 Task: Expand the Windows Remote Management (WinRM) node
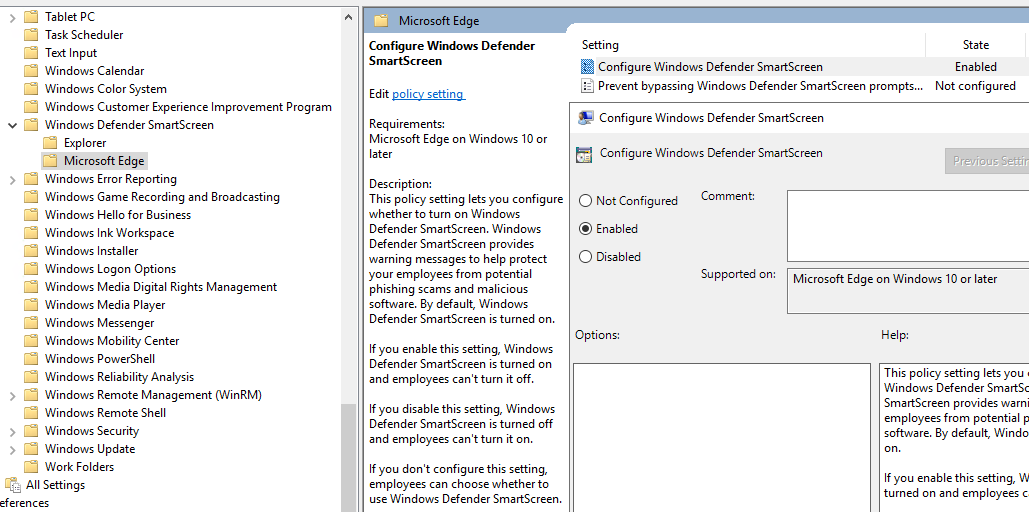[x=12, y=395]
